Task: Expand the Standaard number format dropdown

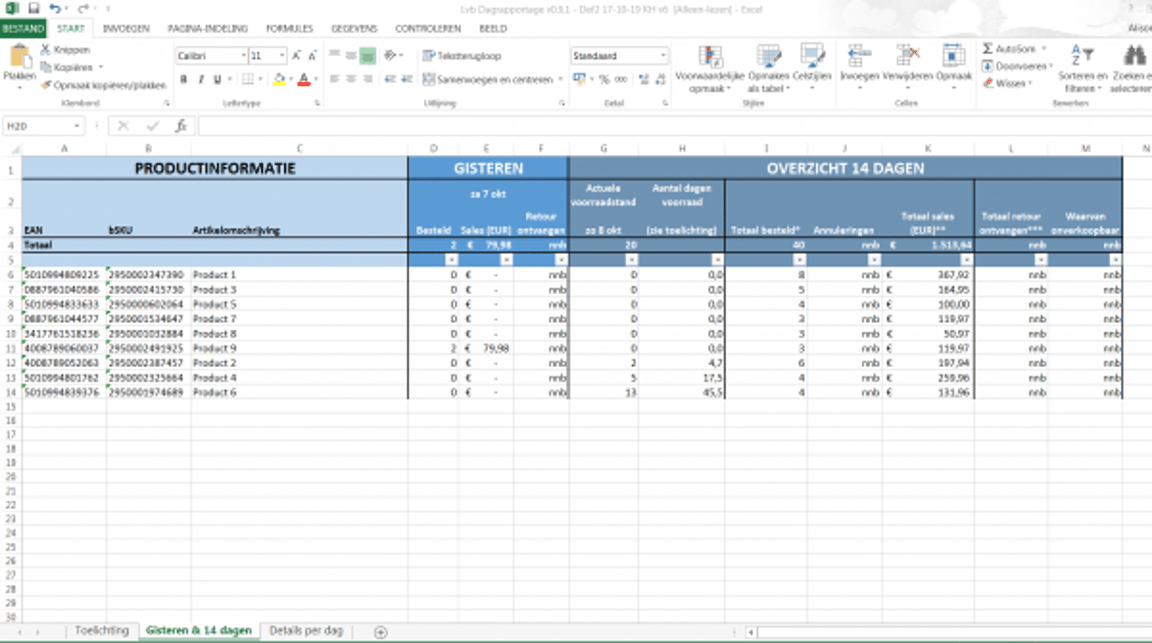Action: [663, 56]
